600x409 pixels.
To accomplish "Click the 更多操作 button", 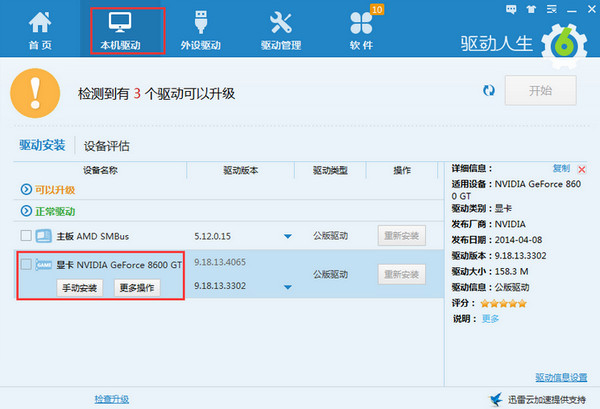I will [x=137, y=288].
